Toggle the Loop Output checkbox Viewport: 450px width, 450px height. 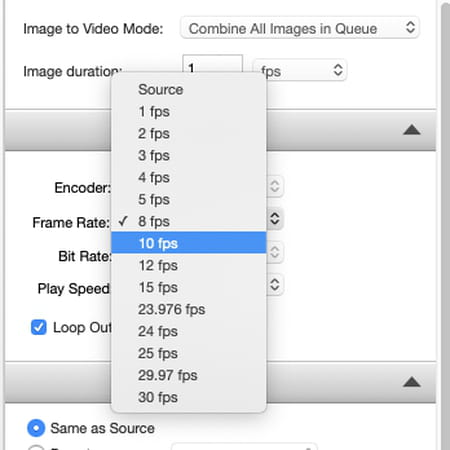point(39,327)
